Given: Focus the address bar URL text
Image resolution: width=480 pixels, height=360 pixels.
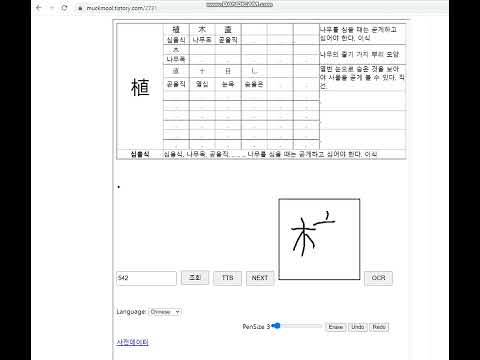Looking at the screenshot, I should click(x=121, y=8).
